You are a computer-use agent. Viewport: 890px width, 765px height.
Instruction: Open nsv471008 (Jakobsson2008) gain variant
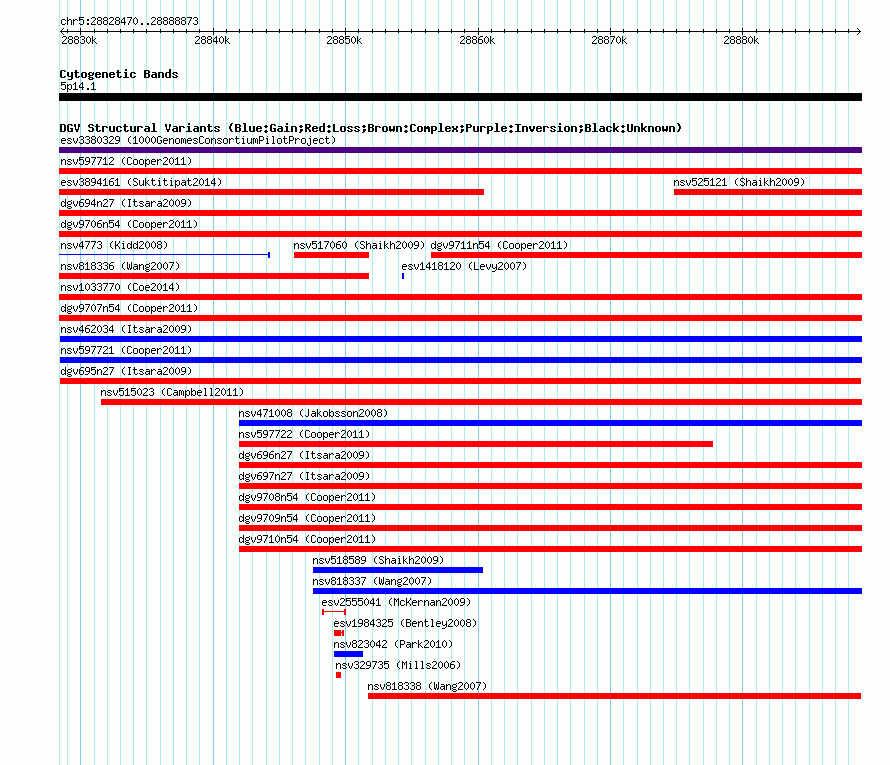point(313,413)
